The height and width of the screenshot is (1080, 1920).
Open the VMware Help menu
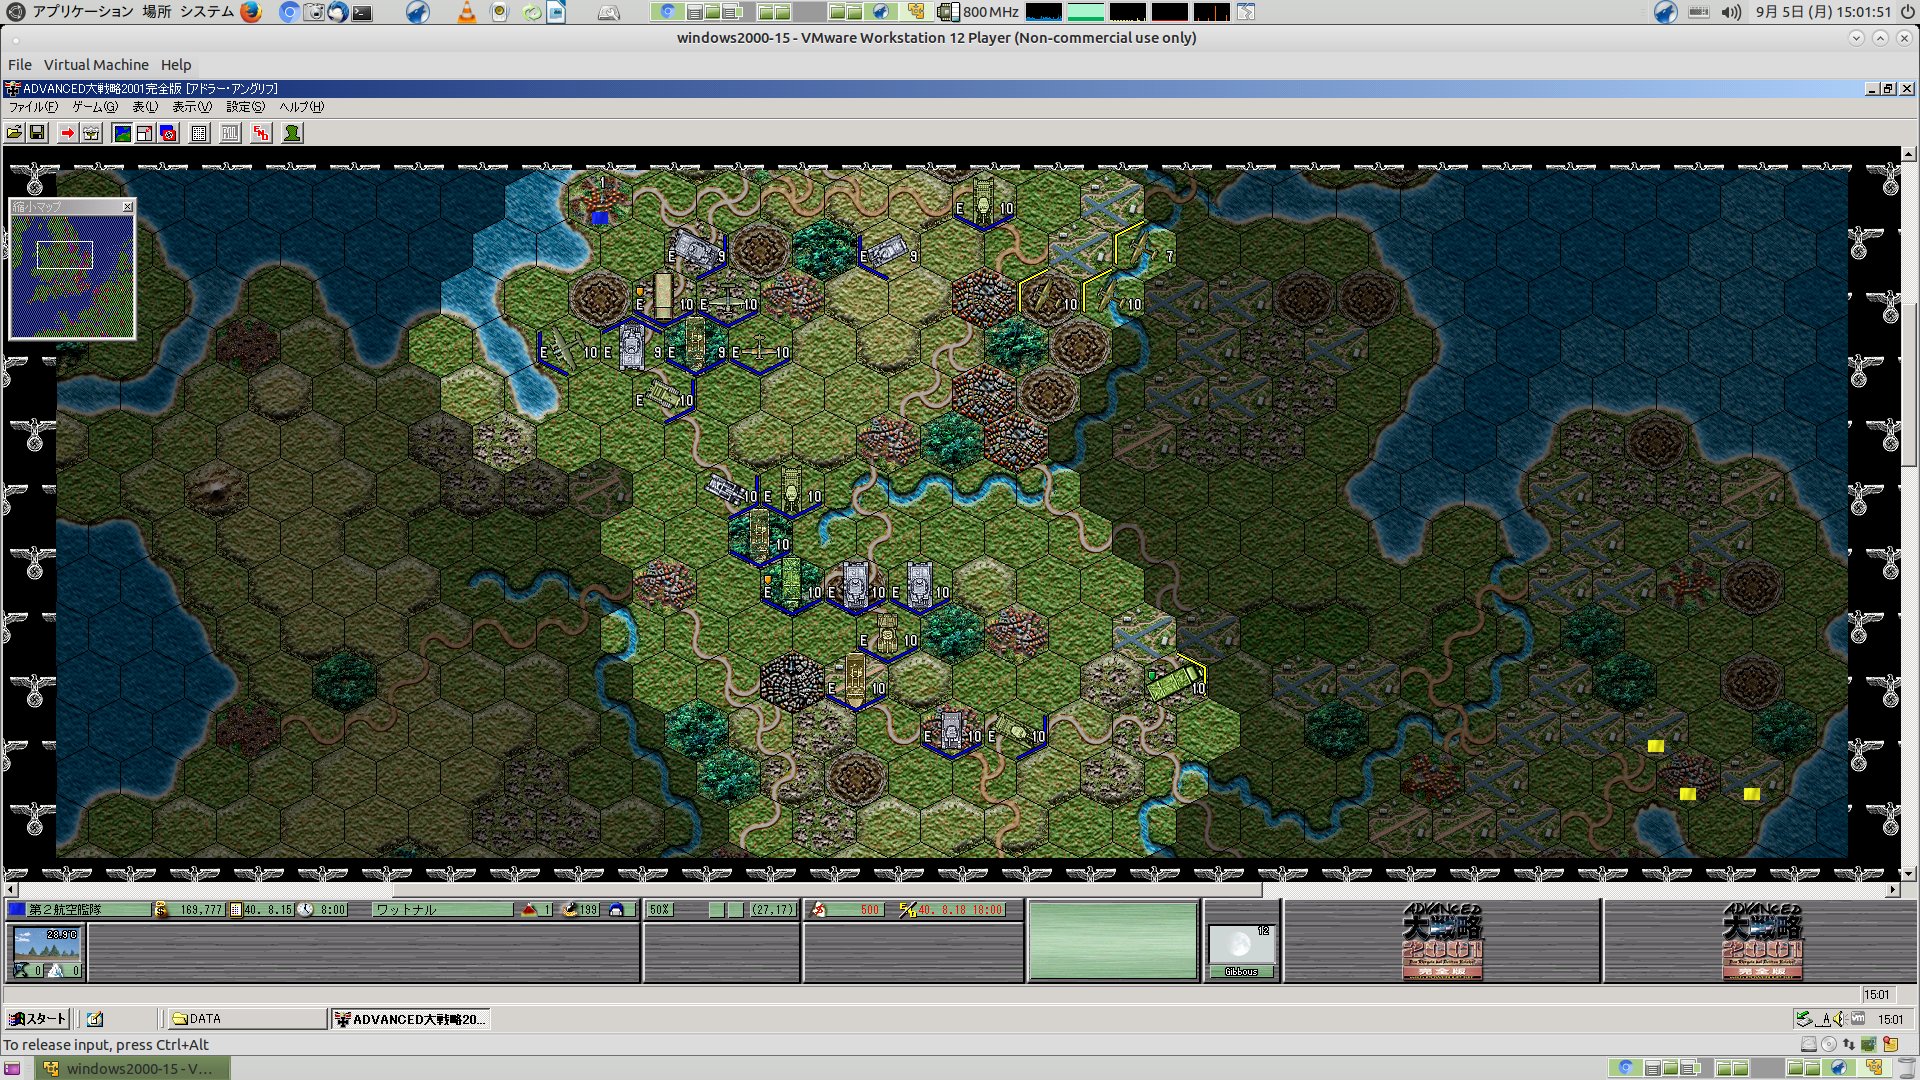(176, 65)
